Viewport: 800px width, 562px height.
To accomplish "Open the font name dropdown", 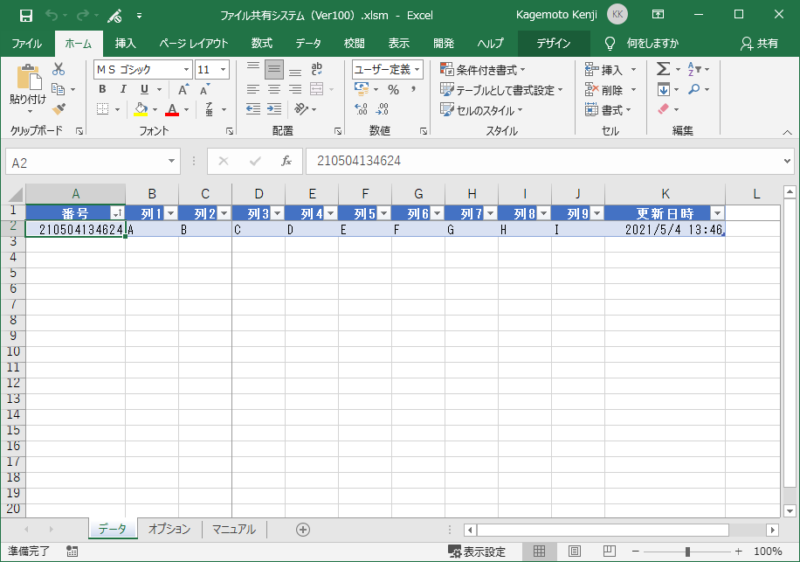I will coord(186,69).
